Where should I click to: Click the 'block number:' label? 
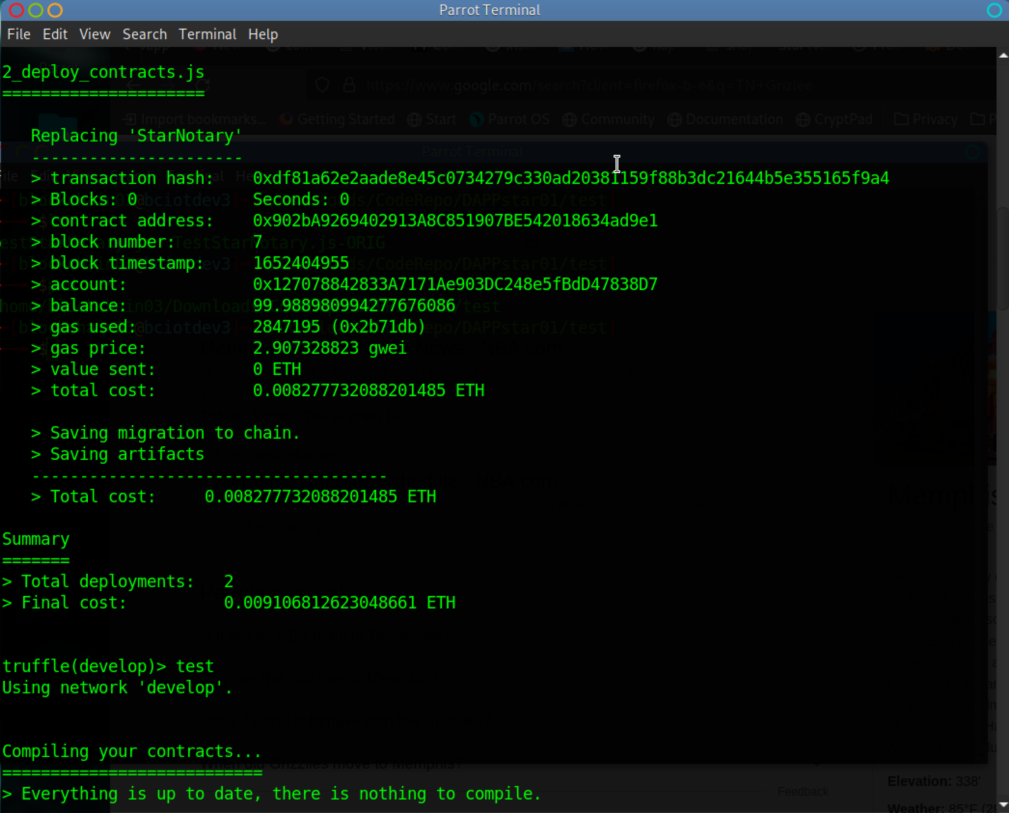click(113, 242)
